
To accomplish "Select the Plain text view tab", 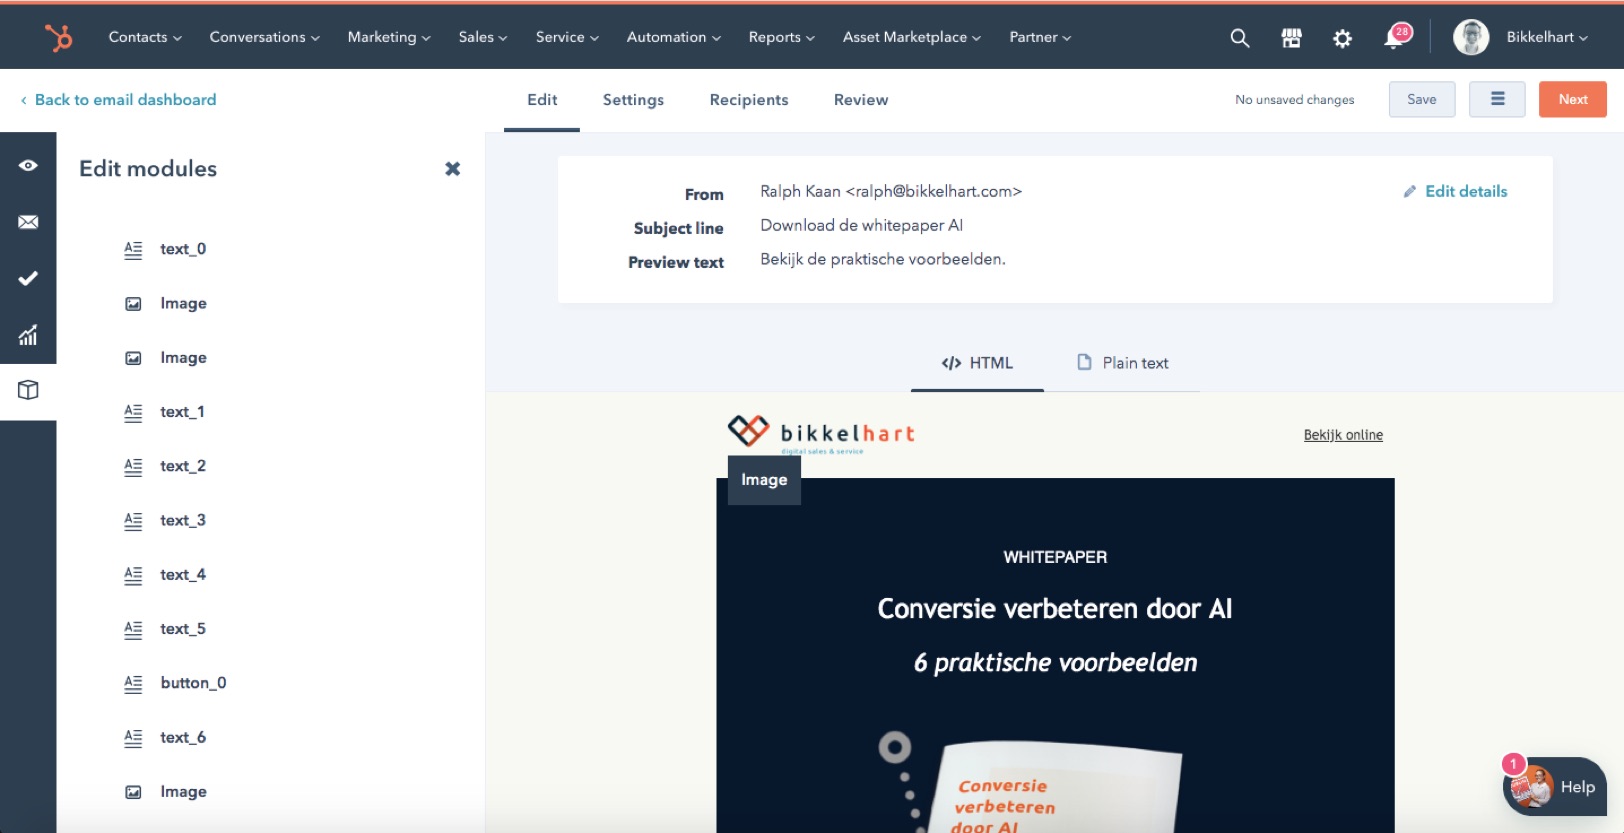I will [1122, 363].
